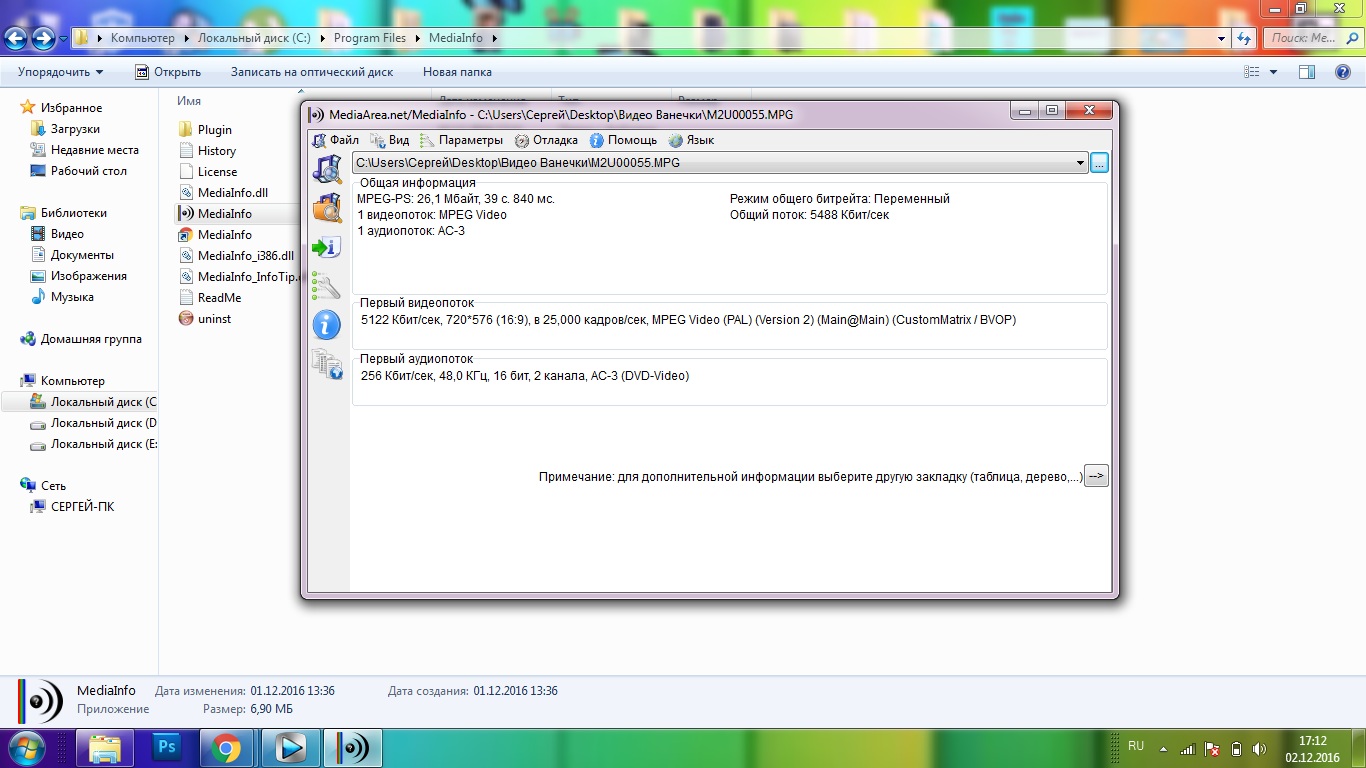Open the Документы library

71,254
